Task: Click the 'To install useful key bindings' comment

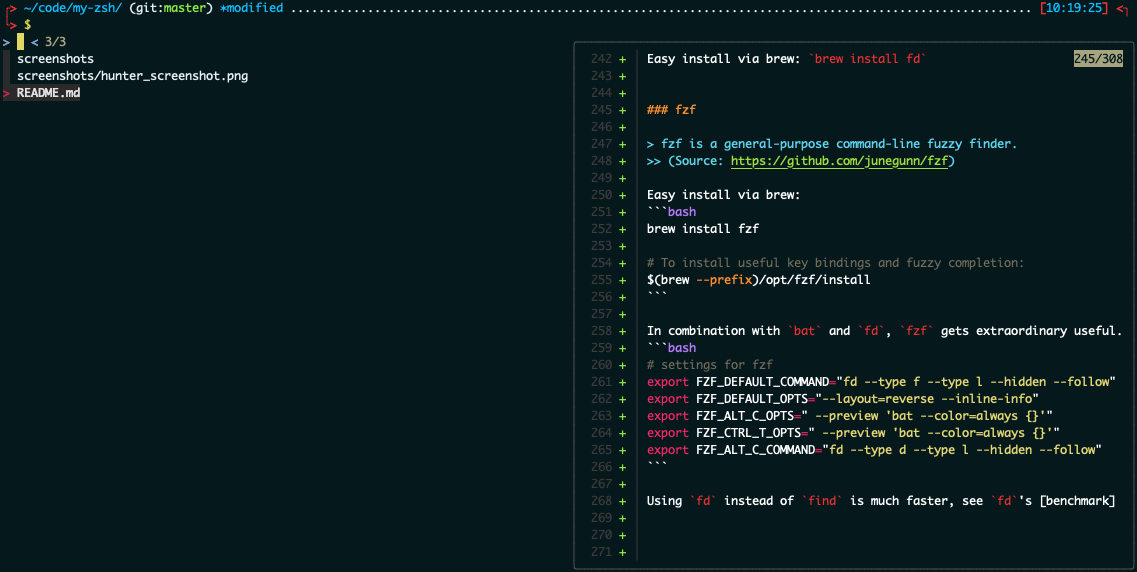Action: pyautogui.click(x=835, y=262)
